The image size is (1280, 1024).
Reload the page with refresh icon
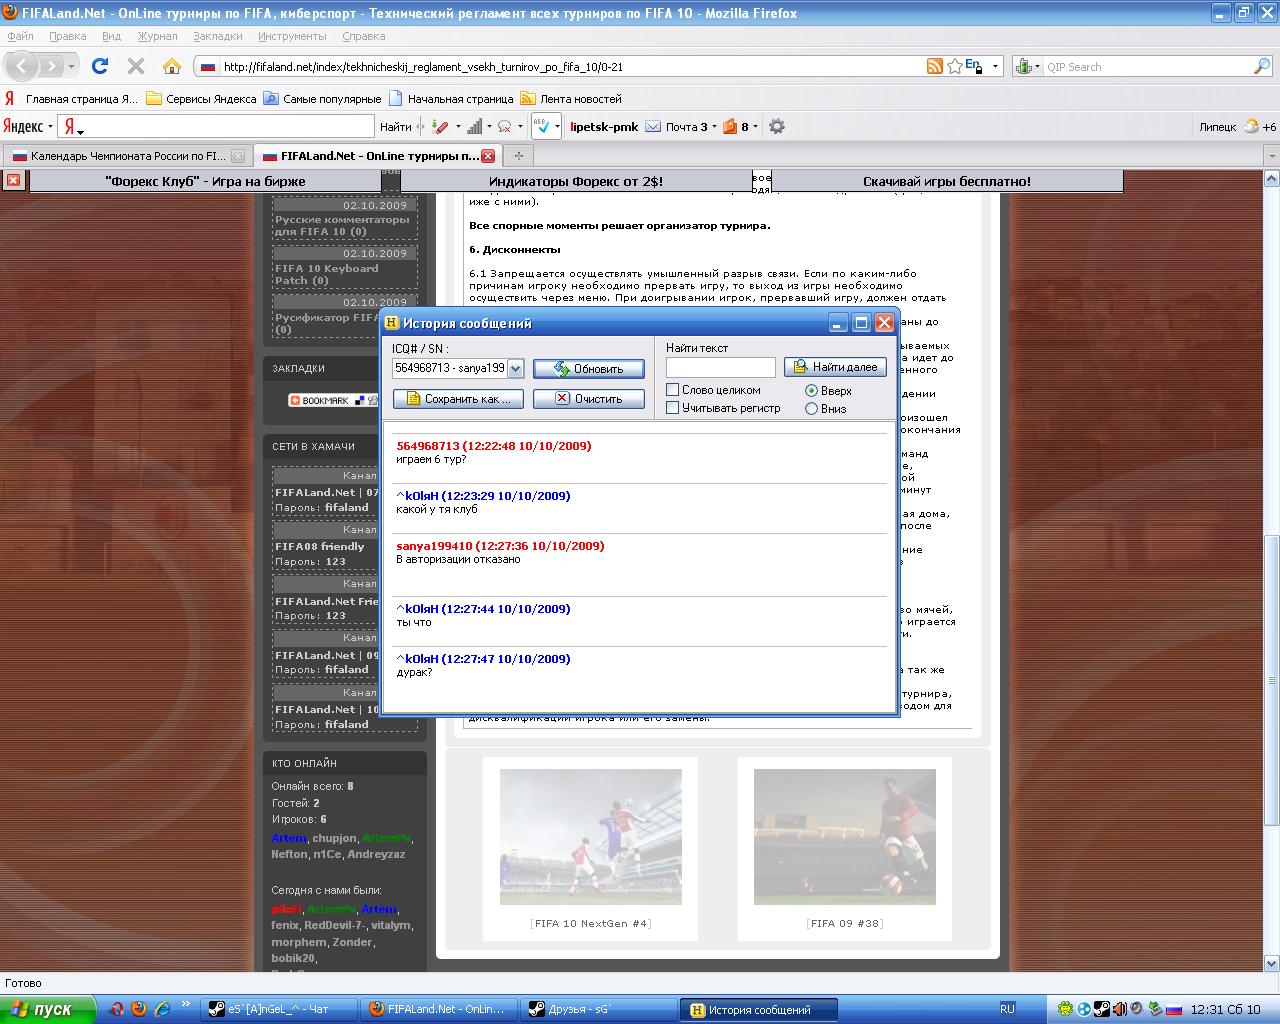(100, 66)
